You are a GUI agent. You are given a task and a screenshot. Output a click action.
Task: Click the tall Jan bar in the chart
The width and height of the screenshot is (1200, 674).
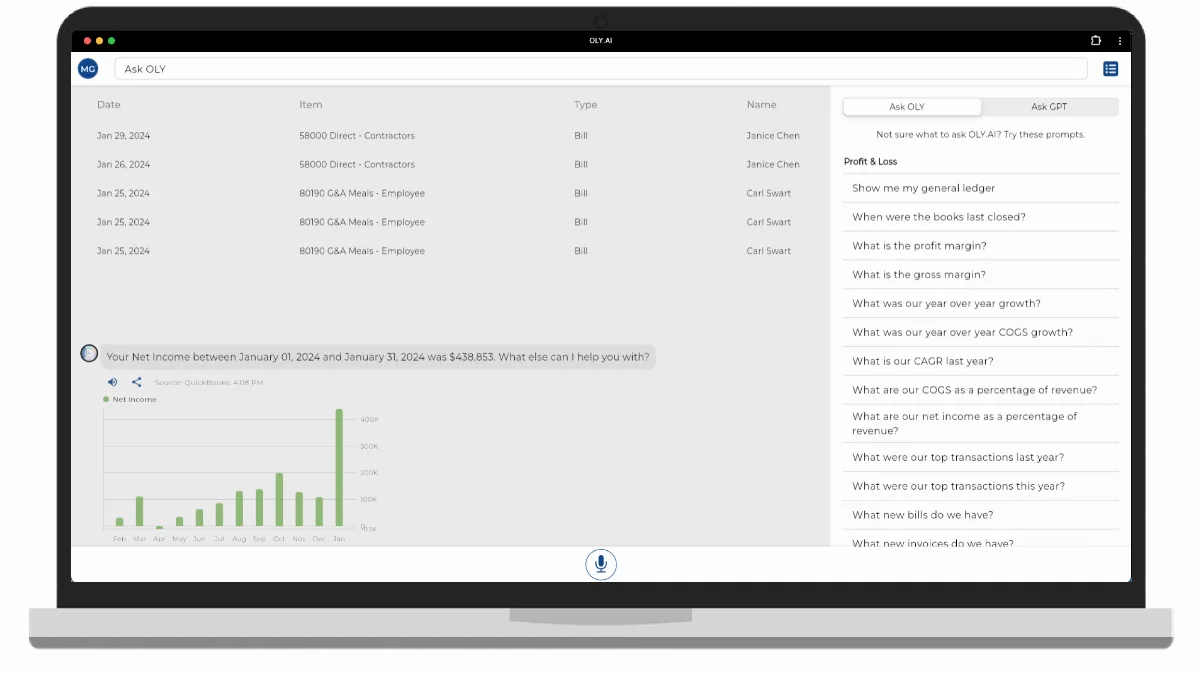pos(339,468)
